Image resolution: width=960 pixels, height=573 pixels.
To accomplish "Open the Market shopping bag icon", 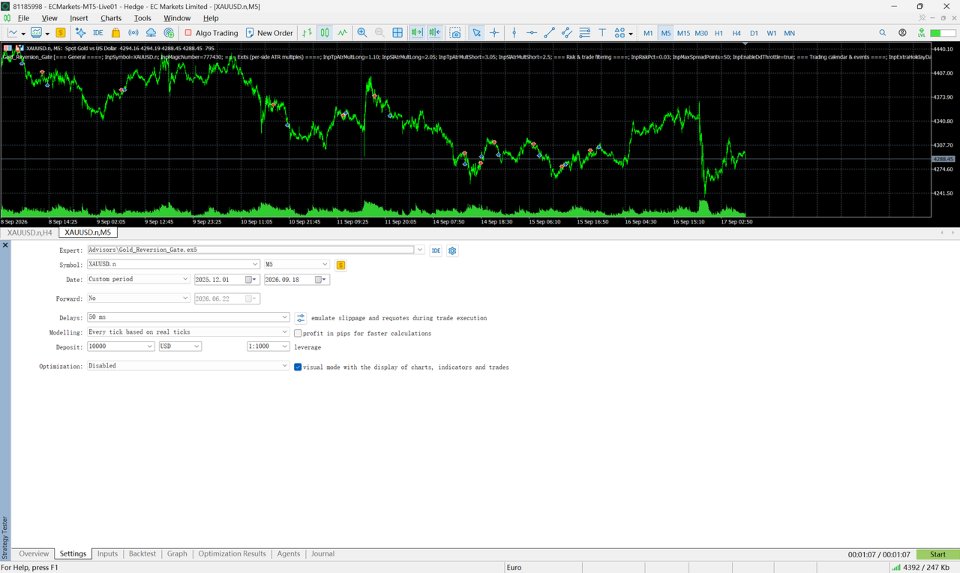I will pos(115,33).
